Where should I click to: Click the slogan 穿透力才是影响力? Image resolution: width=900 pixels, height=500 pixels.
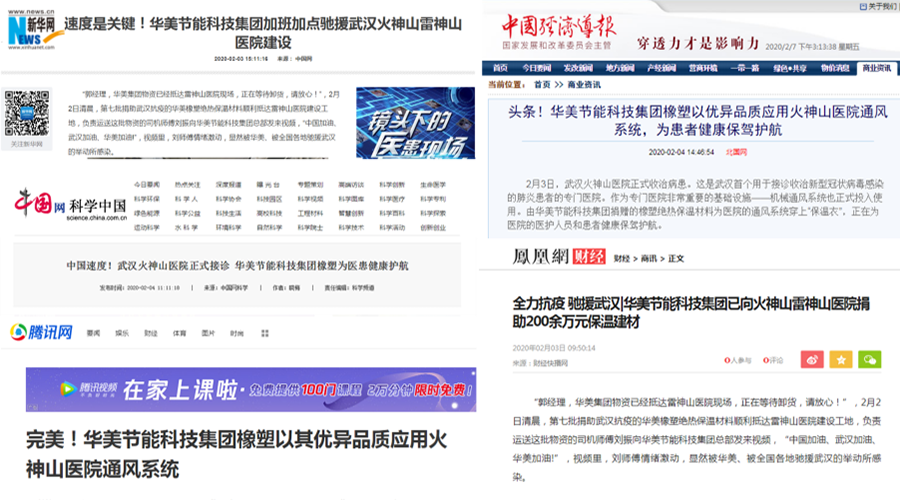(697, 43)
